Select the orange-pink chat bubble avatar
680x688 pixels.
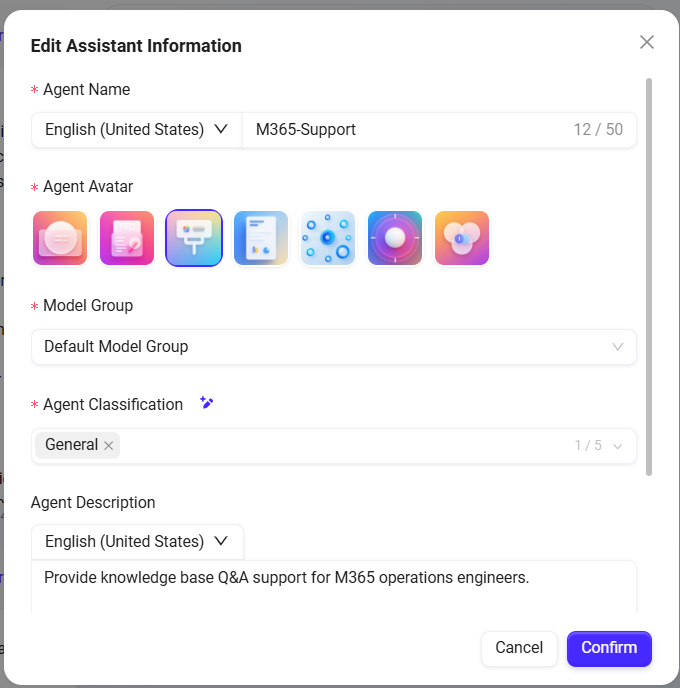pos(60,238)
